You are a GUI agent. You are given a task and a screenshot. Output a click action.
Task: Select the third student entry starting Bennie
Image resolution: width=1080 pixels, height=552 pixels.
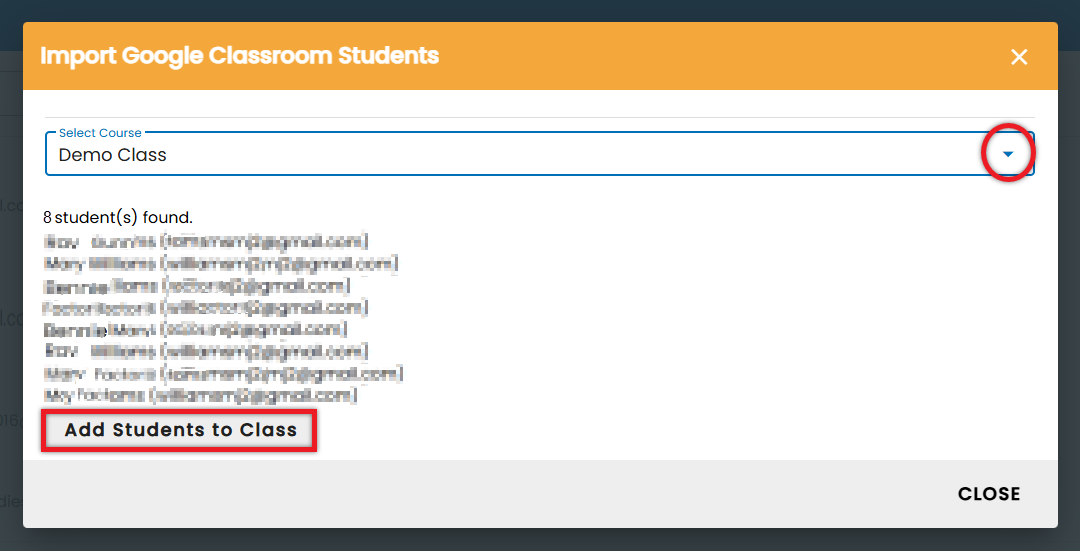(196, 285)
